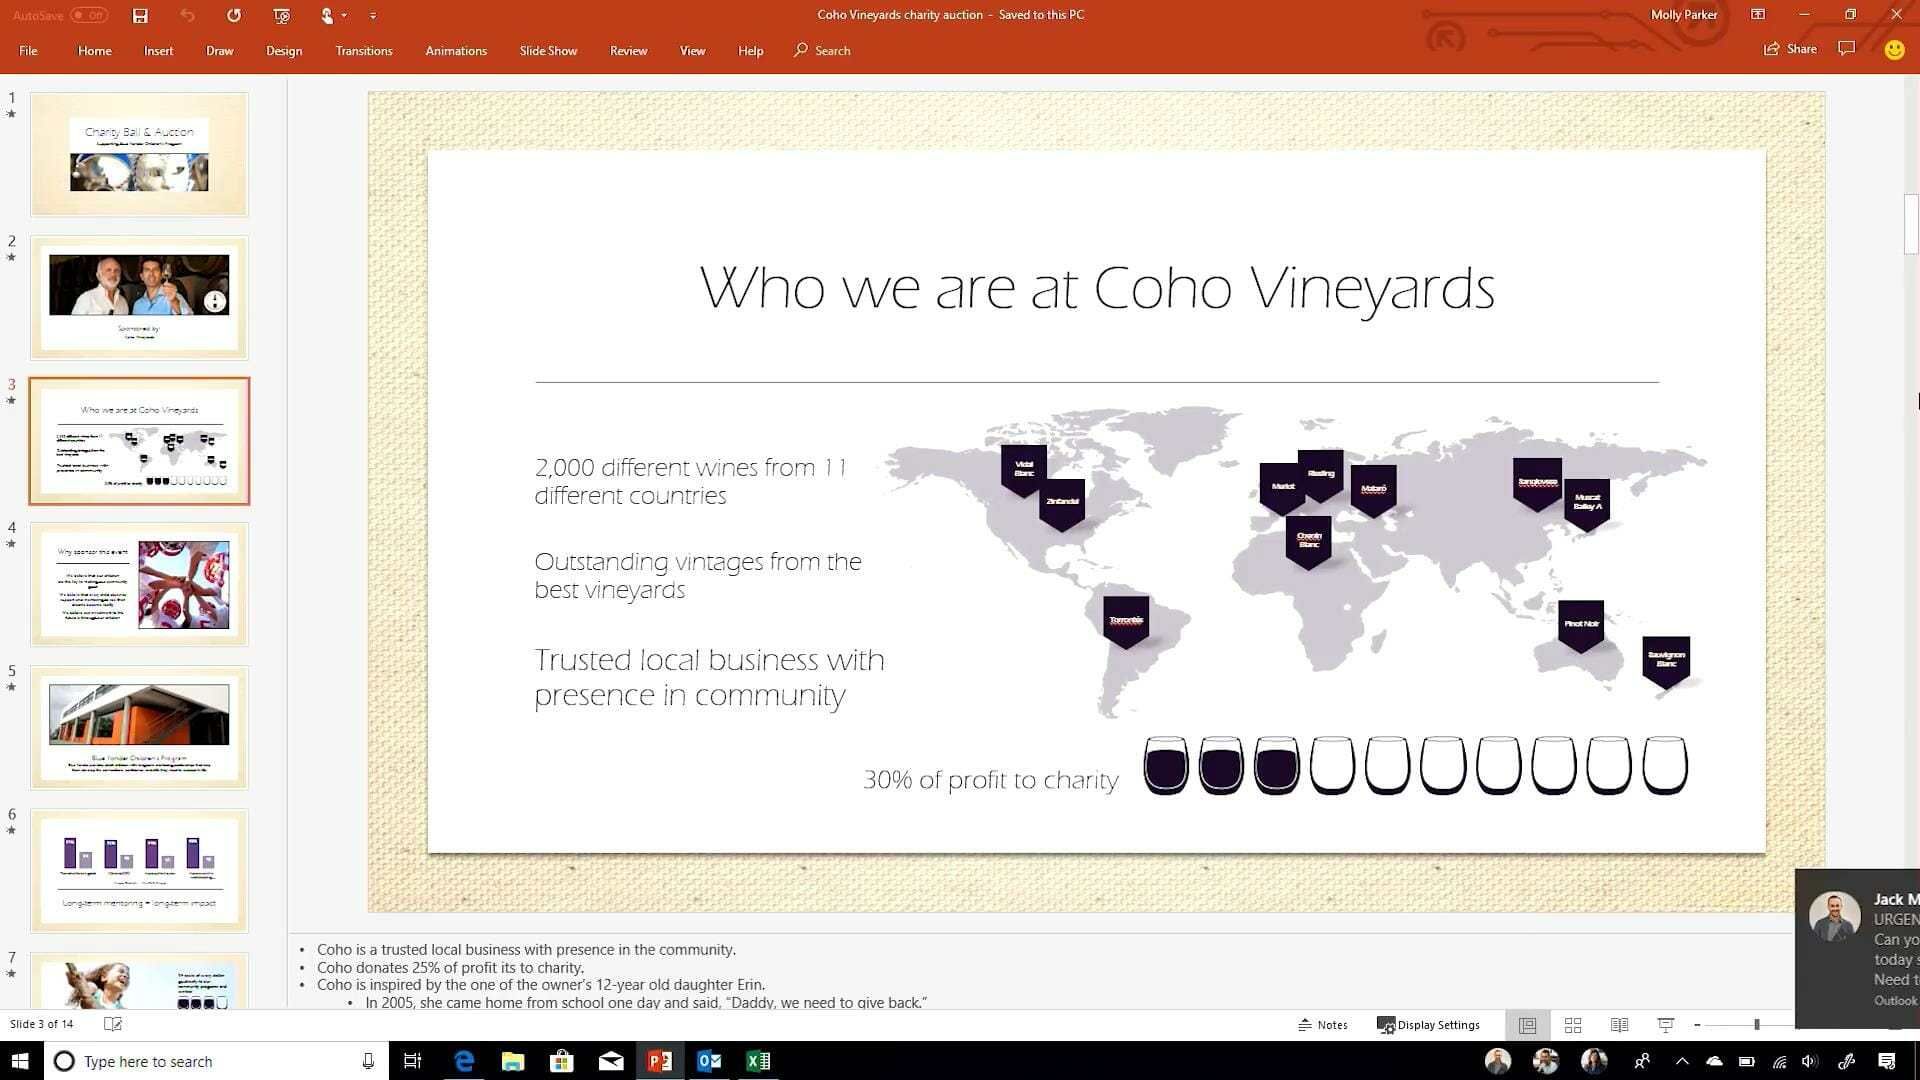Click the Undo arrow icon
This screenshot has width=1920, height=1080.
click(187, 15)
